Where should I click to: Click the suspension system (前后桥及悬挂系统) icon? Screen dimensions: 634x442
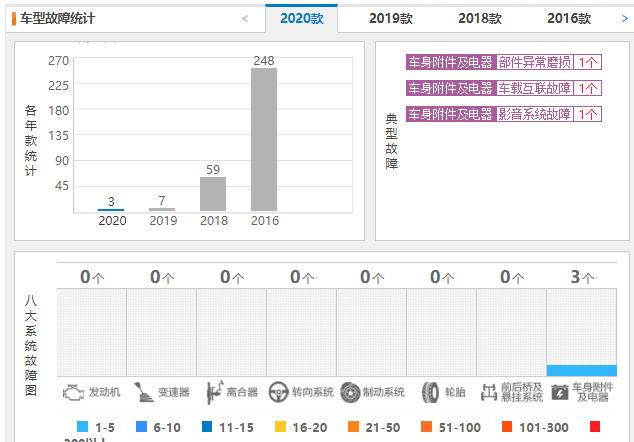489,392
